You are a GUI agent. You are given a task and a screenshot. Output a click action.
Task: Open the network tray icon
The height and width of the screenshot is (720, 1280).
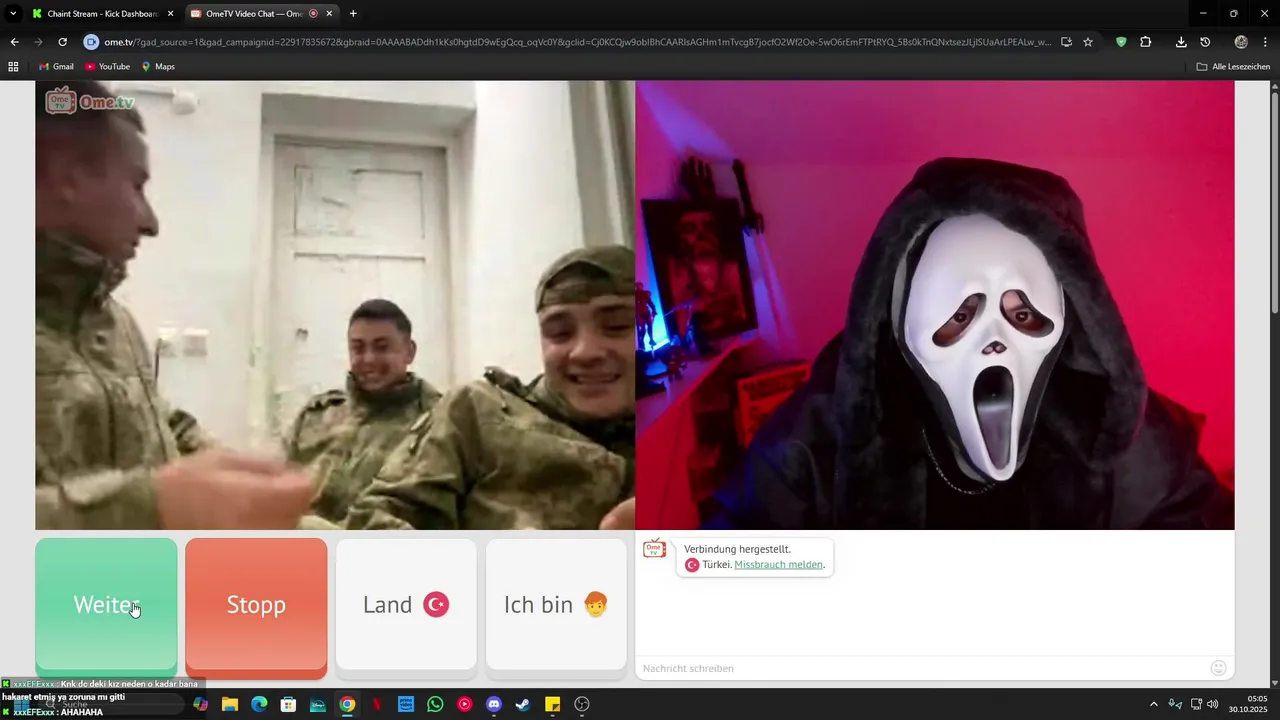1196,704
